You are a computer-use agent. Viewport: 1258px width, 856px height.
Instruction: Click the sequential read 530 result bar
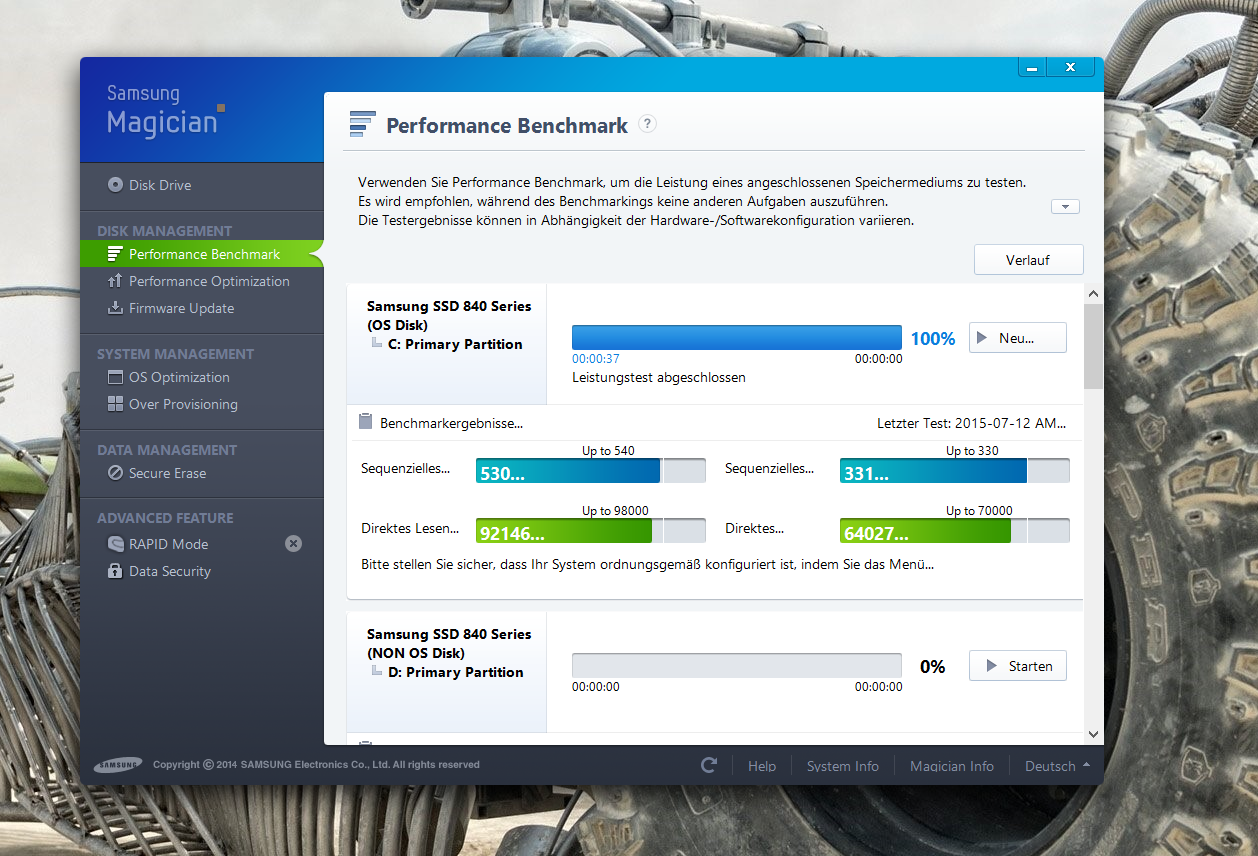[x=591, y=470]
